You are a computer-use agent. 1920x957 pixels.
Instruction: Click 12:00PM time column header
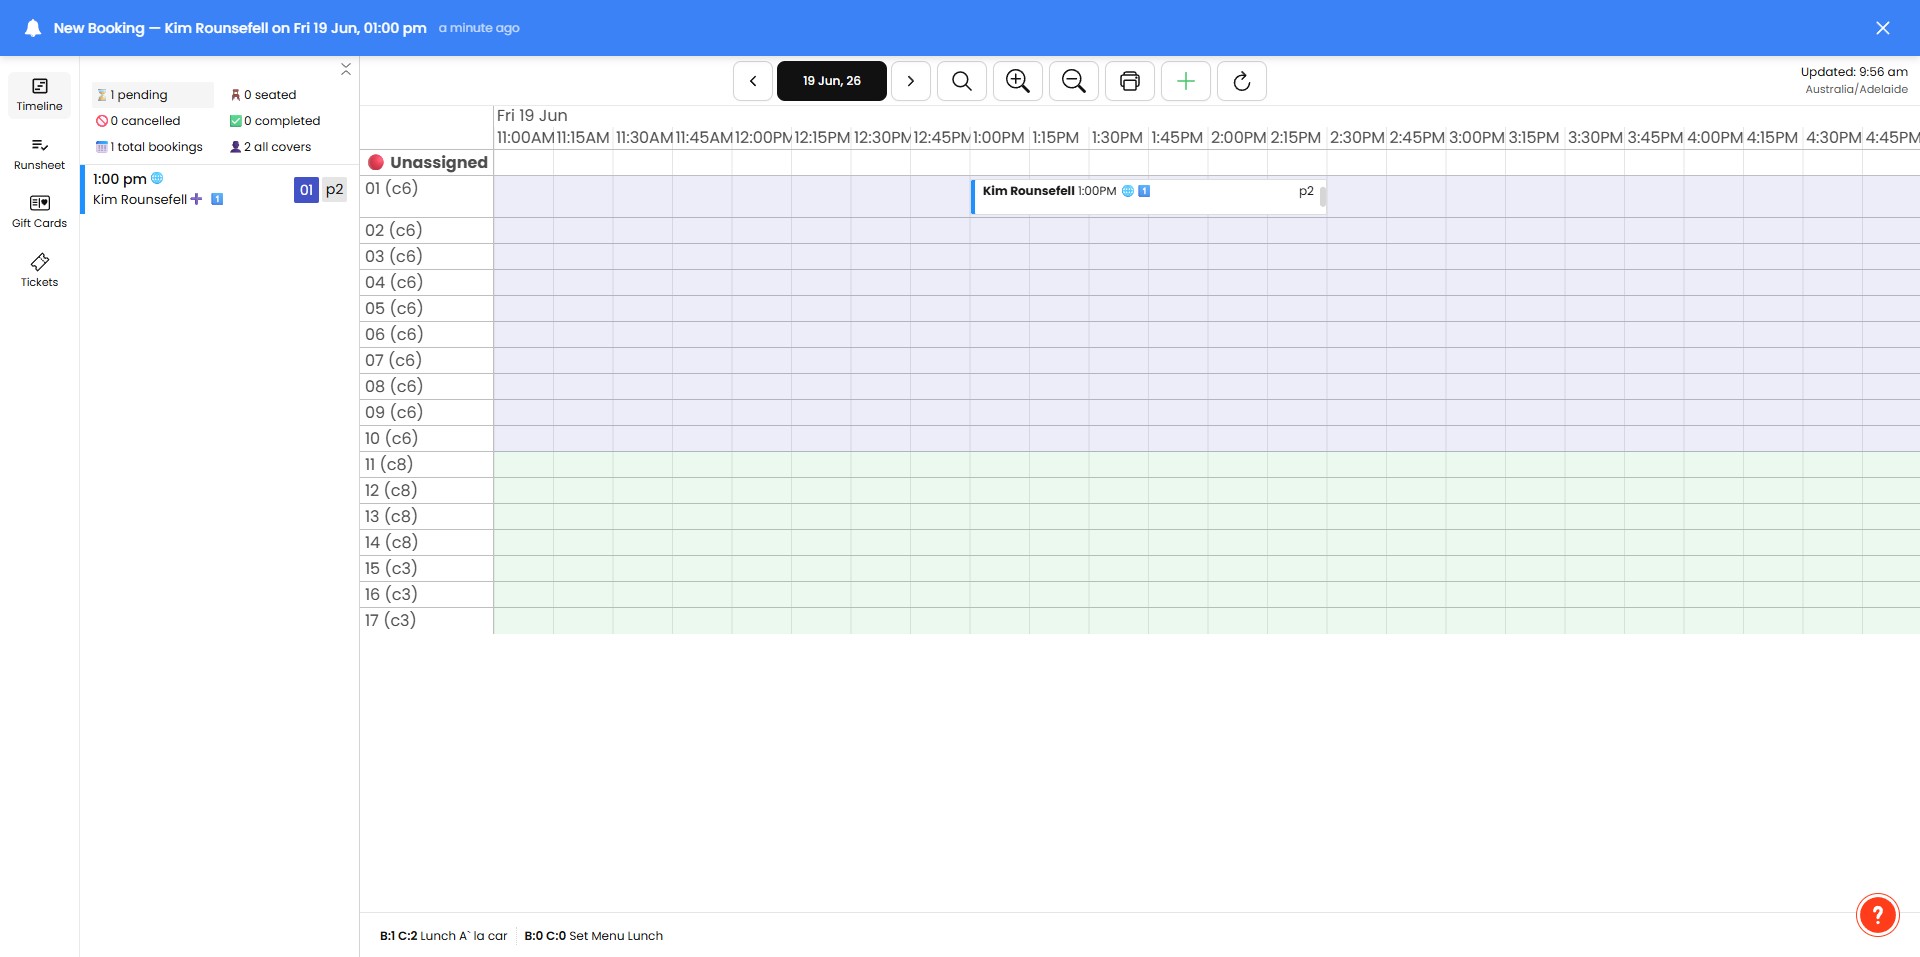(x=763, y=137)
